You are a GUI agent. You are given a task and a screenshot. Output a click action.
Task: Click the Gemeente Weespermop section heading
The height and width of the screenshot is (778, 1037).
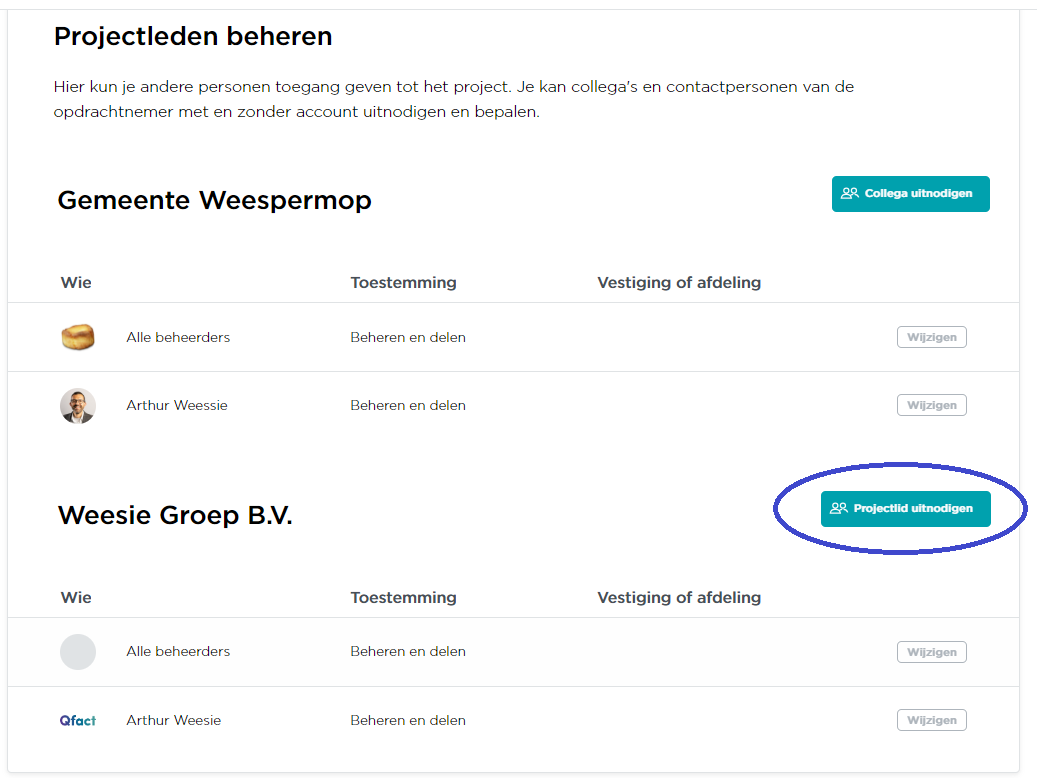click(x=215, y=200)
